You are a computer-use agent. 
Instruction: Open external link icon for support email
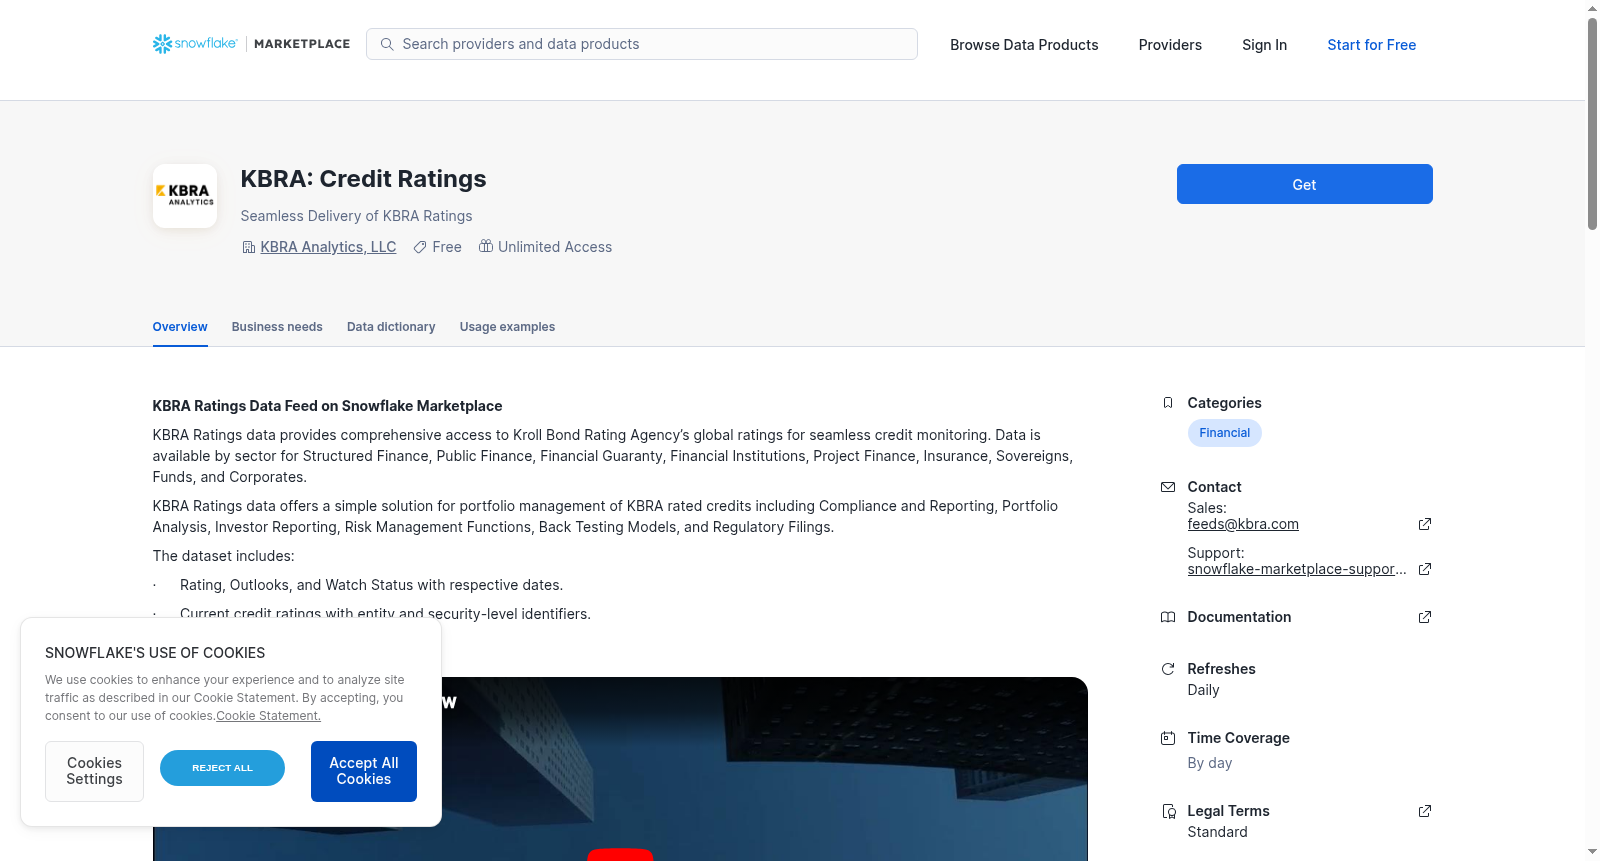[x=1425, y=569]
